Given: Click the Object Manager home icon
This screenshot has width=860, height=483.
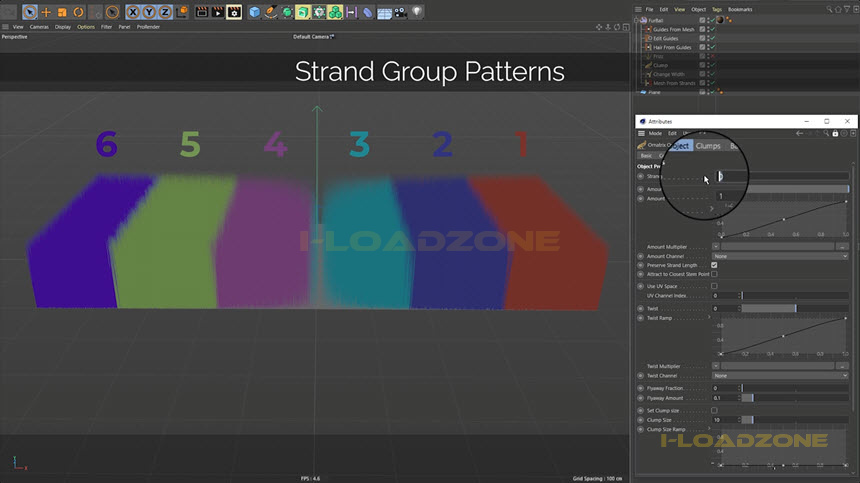Looking at the screenshot, I should (838, 9).
